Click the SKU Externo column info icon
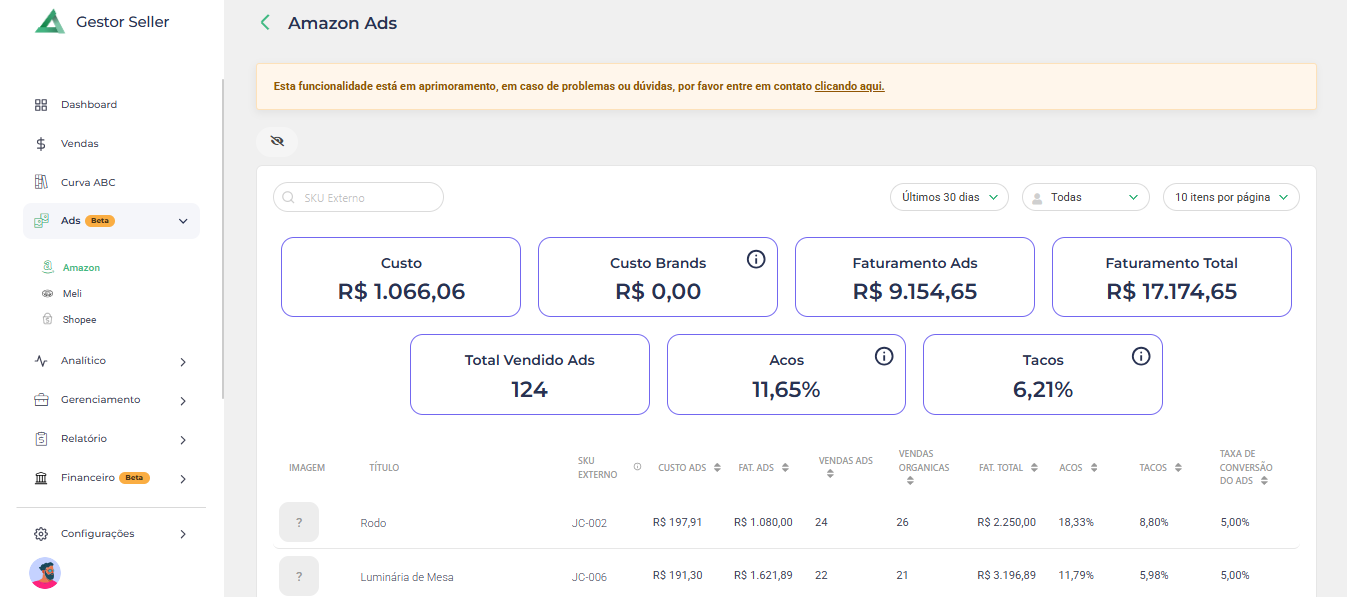The width and height of the screenshot is (1347, 597). 637,467
